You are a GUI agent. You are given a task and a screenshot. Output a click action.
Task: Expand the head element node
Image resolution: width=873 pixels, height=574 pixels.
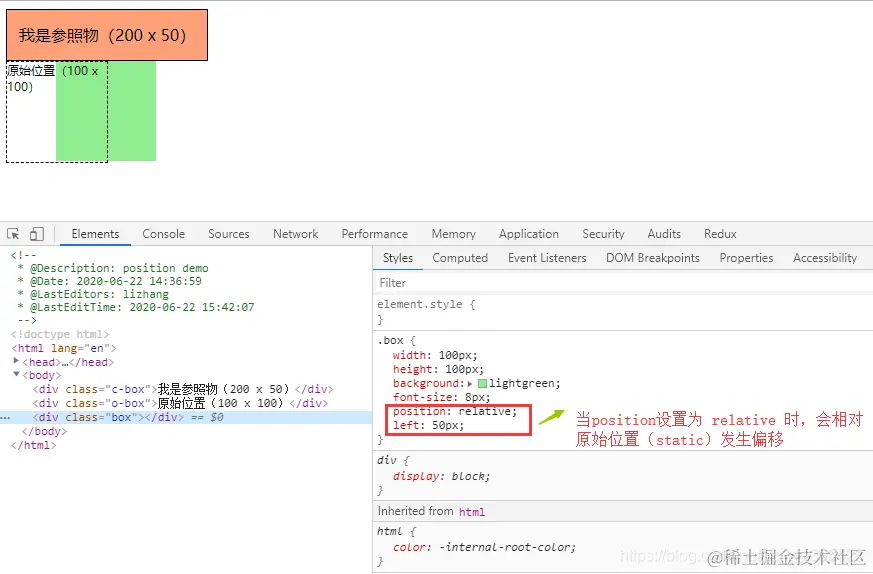click(x=16, y=361)
